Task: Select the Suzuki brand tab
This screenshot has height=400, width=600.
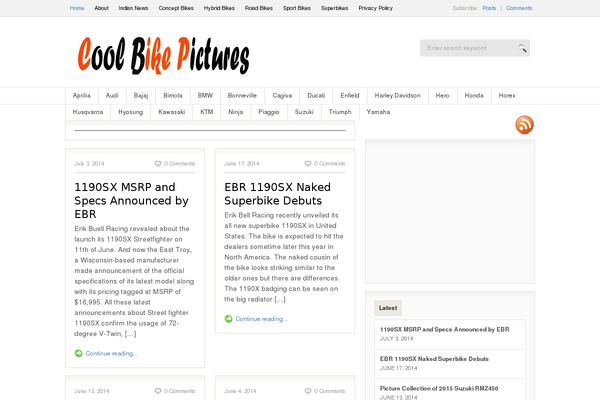Action: click(x=304, y=112)
